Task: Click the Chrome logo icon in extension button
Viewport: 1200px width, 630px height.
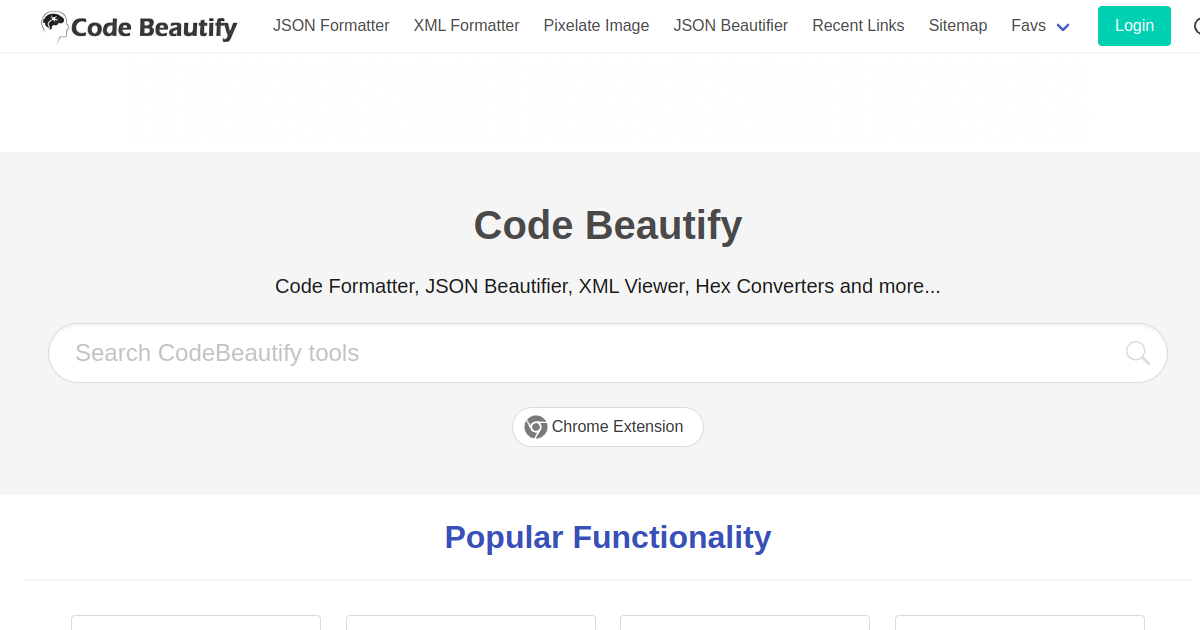Action: tap(536, 427)
